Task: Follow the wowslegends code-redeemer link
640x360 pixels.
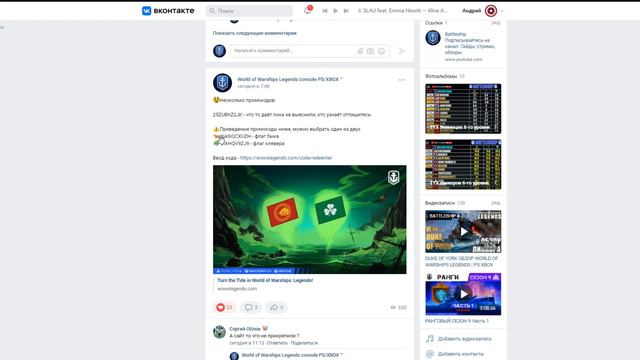Action: pyautogui.click(x=286, y=158)
